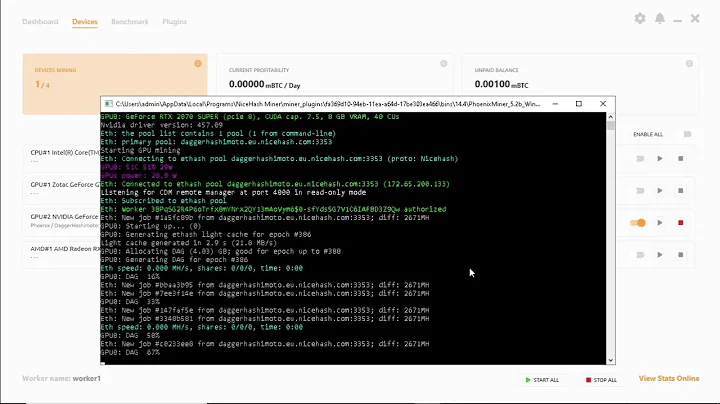The image size is (720, 404).
Task: Close the PhoenixMiner console window
Action: point(603,104)
